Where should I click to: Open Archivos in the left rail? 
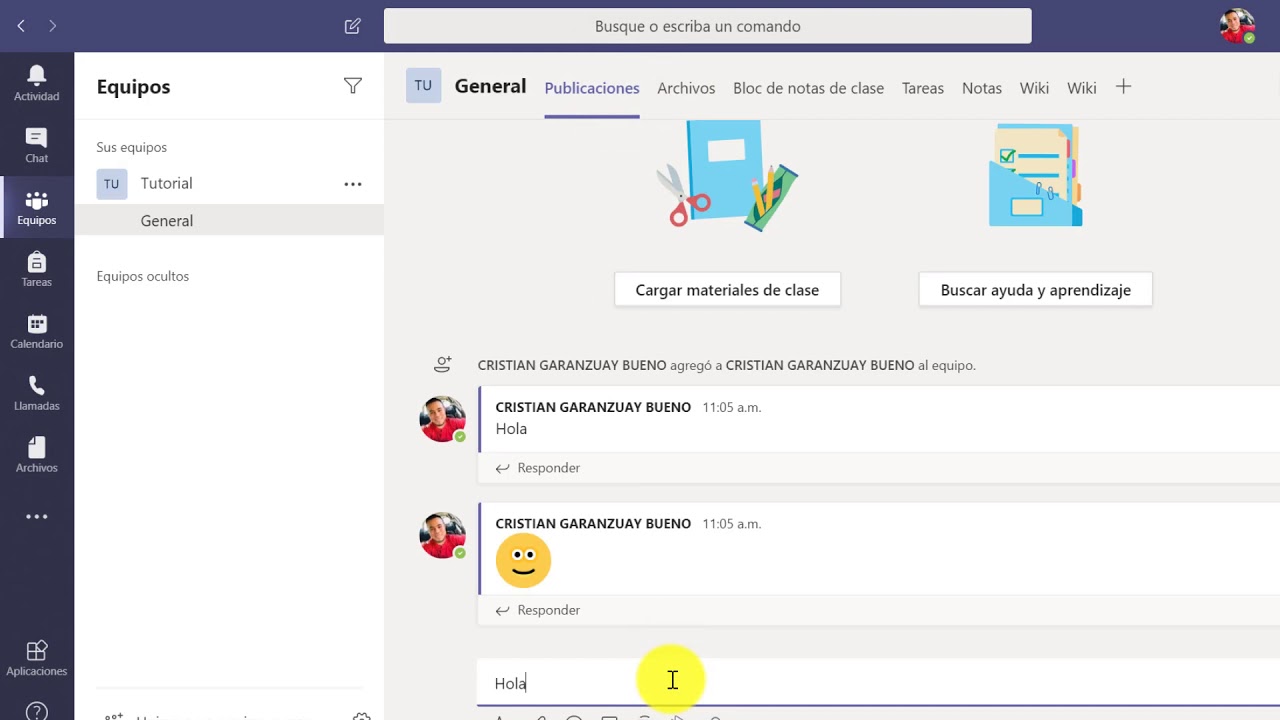click(x=36, y=455)
